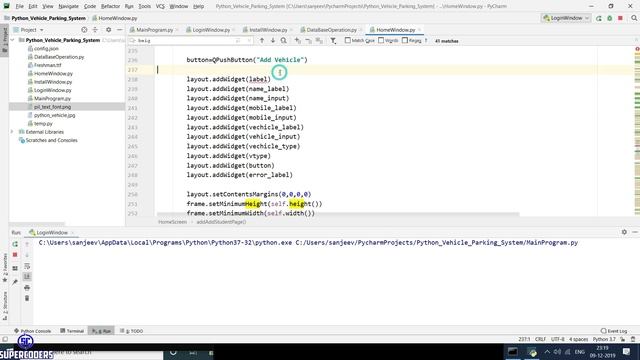
Task: Open Run panel settings gear
Action: pyautogui.click(x=624, y=232)
